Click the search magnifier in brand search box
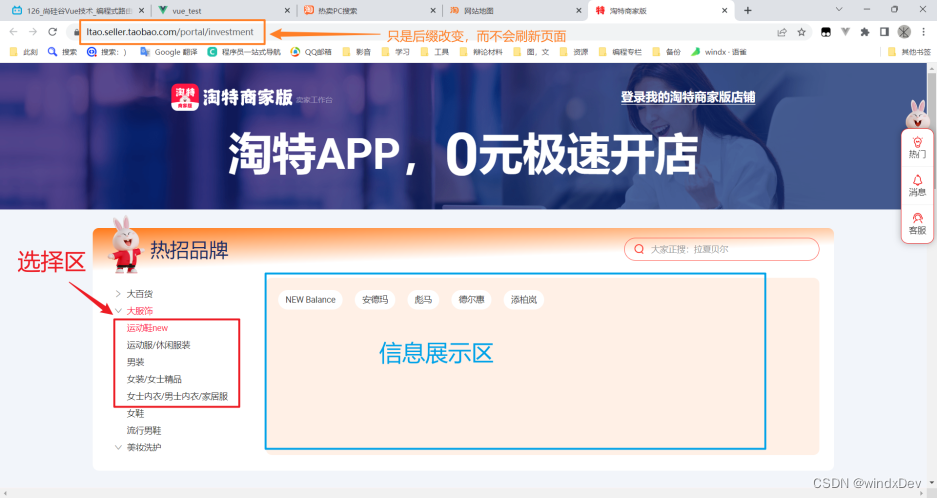Viewport: 937px width, 498px height. [x=639, y=249]
